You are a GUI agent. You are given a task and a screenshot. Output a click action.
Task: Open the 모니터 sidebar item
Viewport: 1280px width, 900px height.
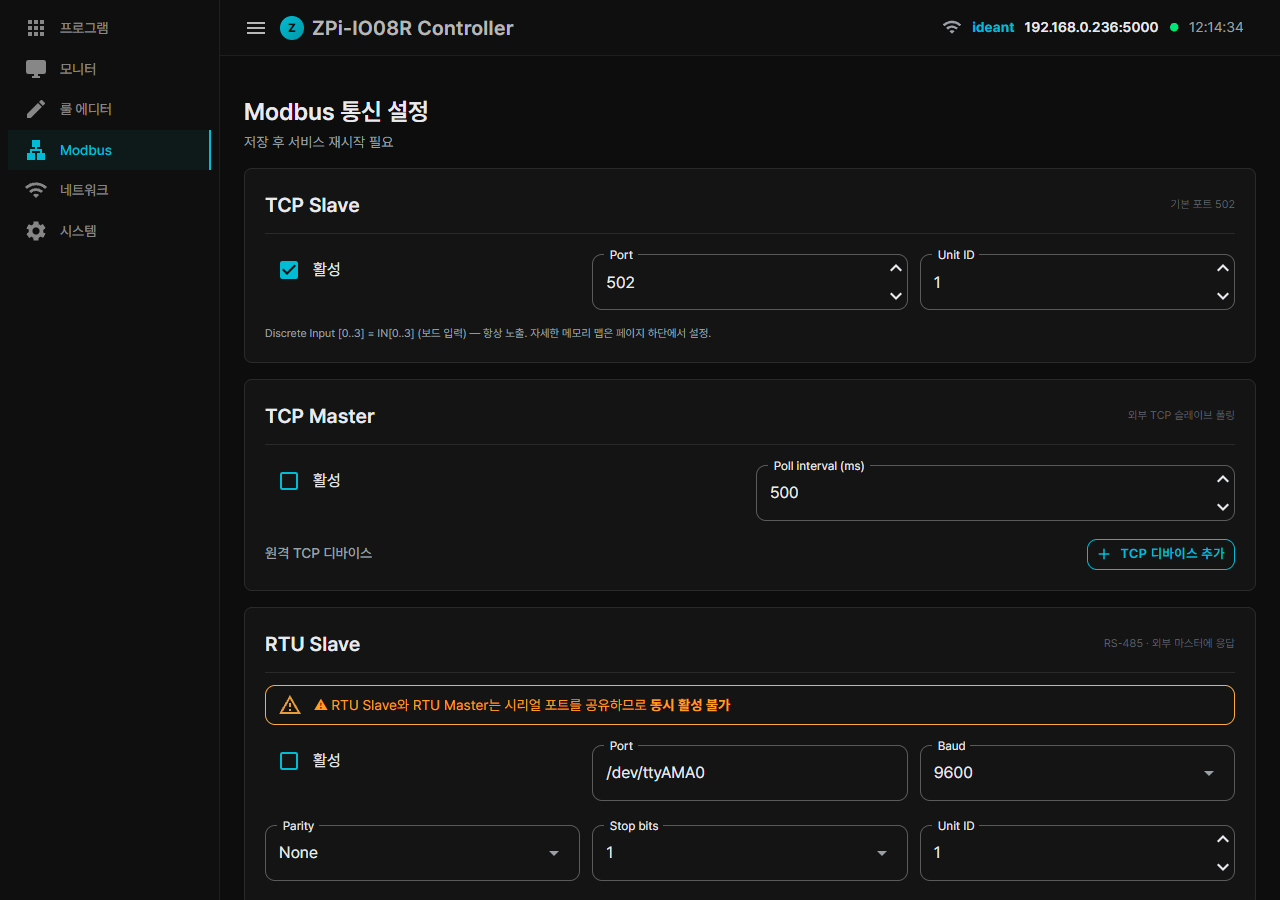109,69
